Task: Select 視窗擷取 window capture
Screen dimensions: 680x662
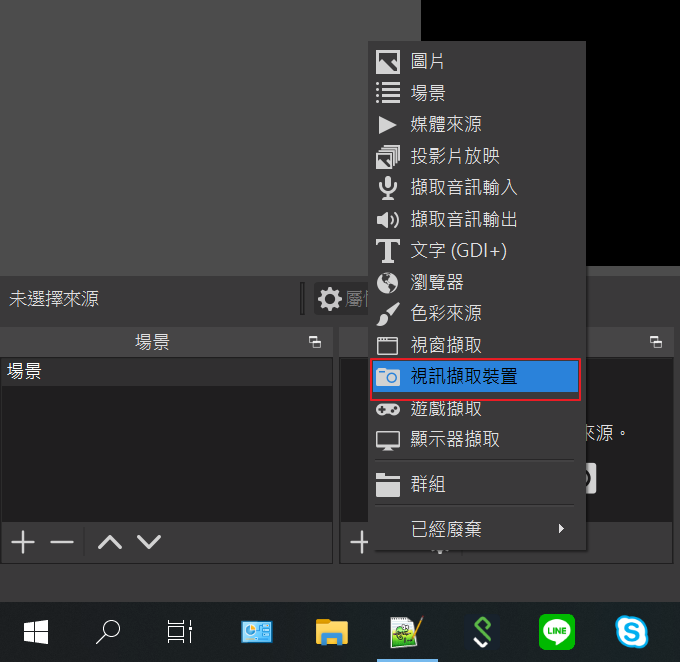Action: click(446, 345)
